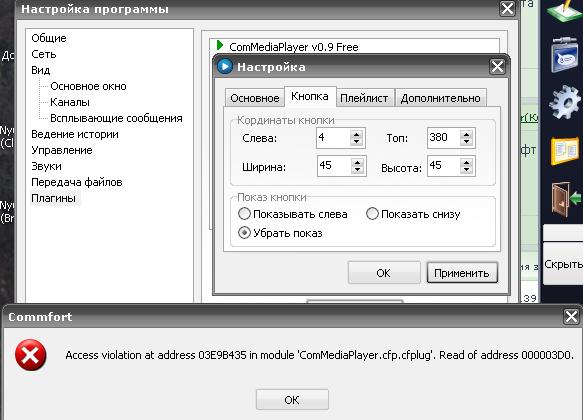The height and width of the screenshot is (420, 583).
Task: Select Всплывающие сообщения in settings tree
Action: [116, 118]
